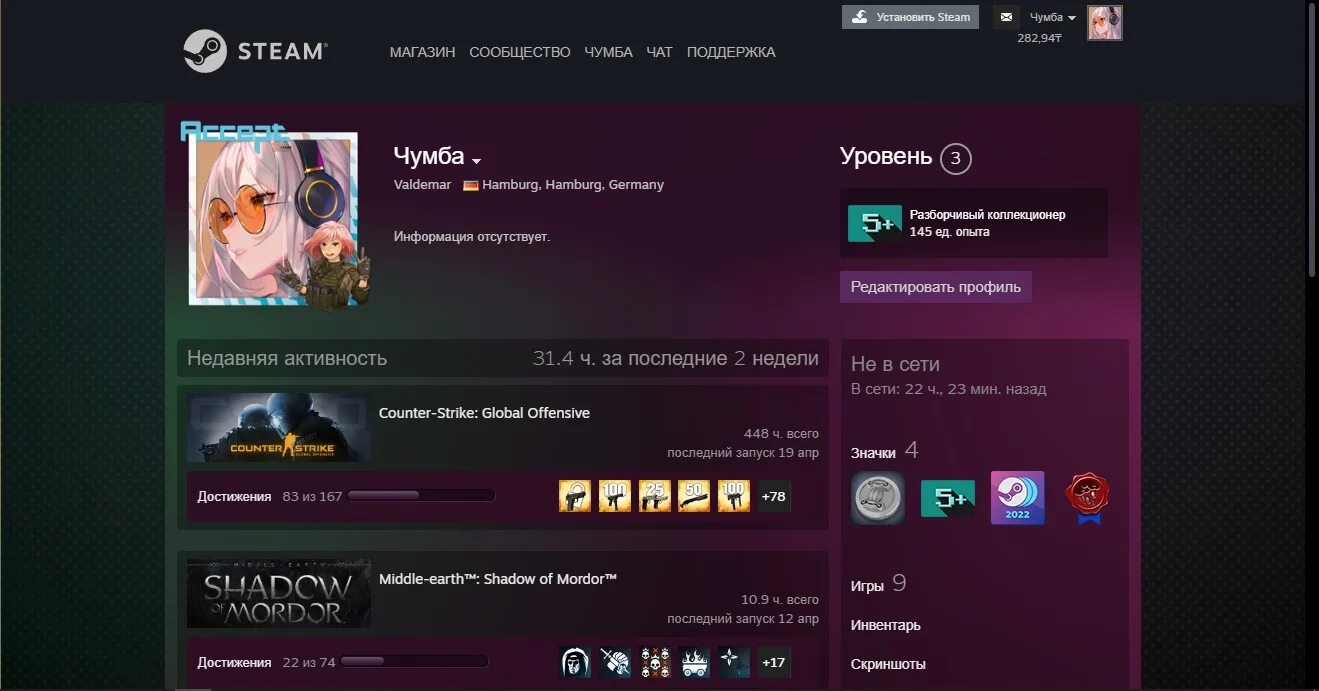Open the Чумба account dropdown in the header
The image size is (1319, 691).
1053,17
